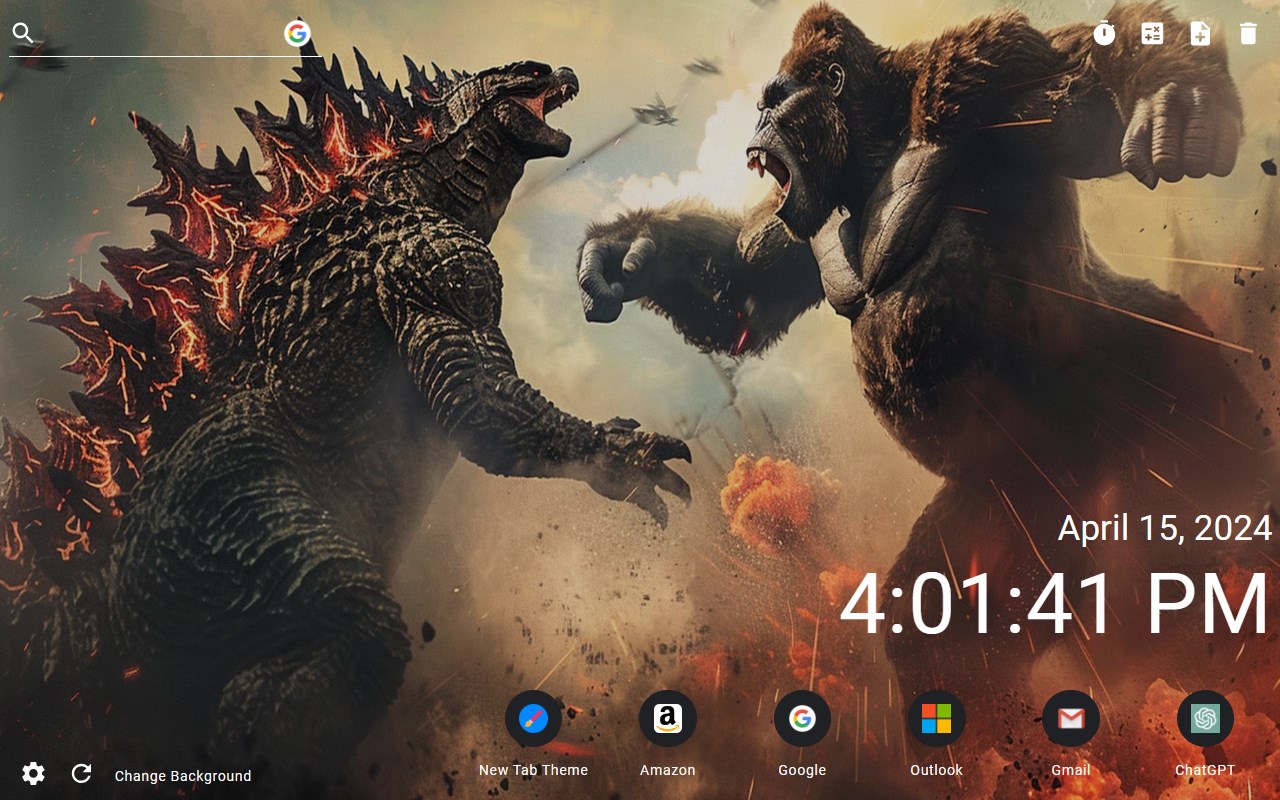The image size is (1280, 800).
Task: Open the Outlook shortcut icon
Action: click(x=936, y=718)
